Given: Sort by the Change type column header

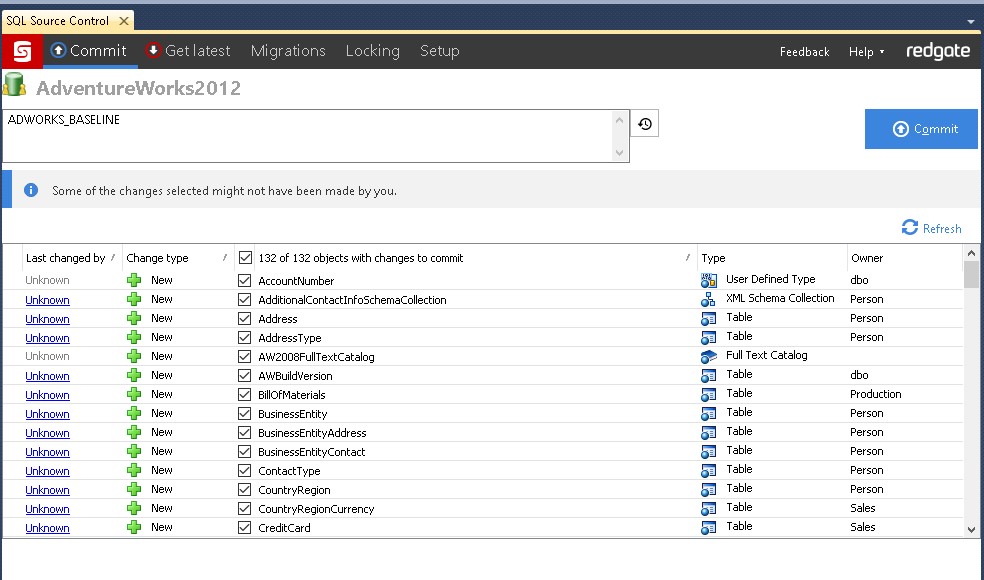Looking at the screenshot, I should tap(157, 258).
